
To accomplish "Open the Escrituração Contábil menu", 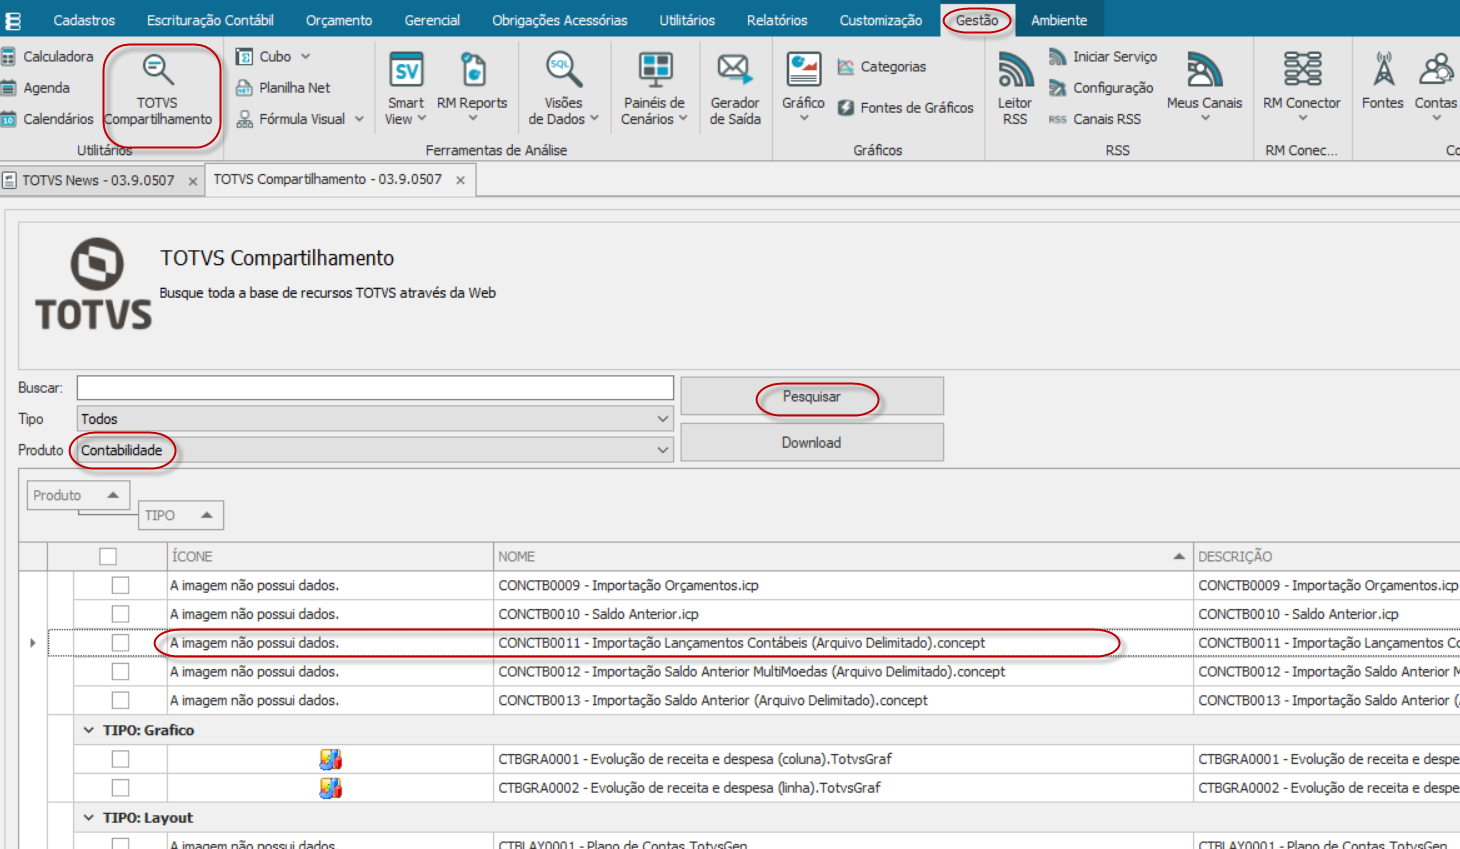I will pos(210,20).
